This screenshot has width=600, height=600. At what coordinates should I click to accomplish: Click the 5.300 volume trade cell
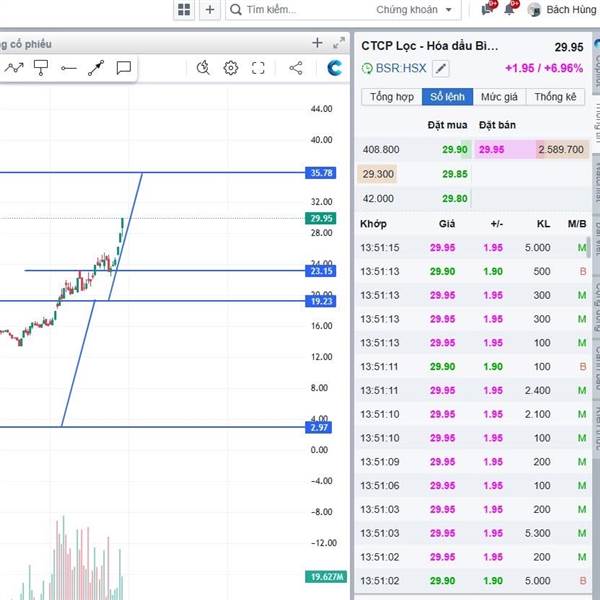[x=538, y=533]
